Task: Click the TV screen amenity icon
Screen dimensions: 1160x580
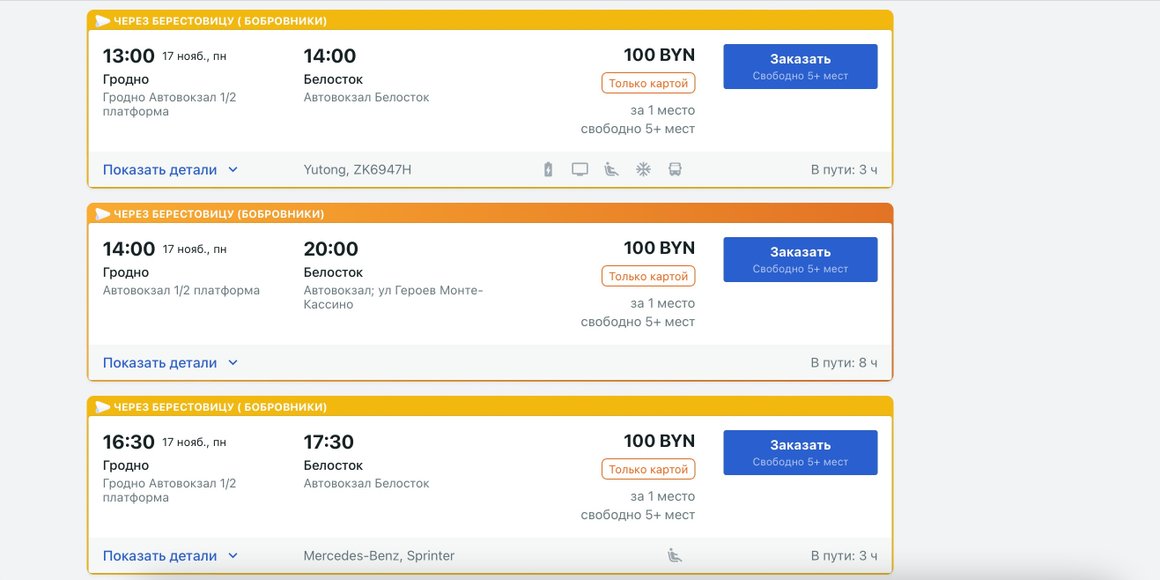Action: pyautogui.click(x=580, y=170)
